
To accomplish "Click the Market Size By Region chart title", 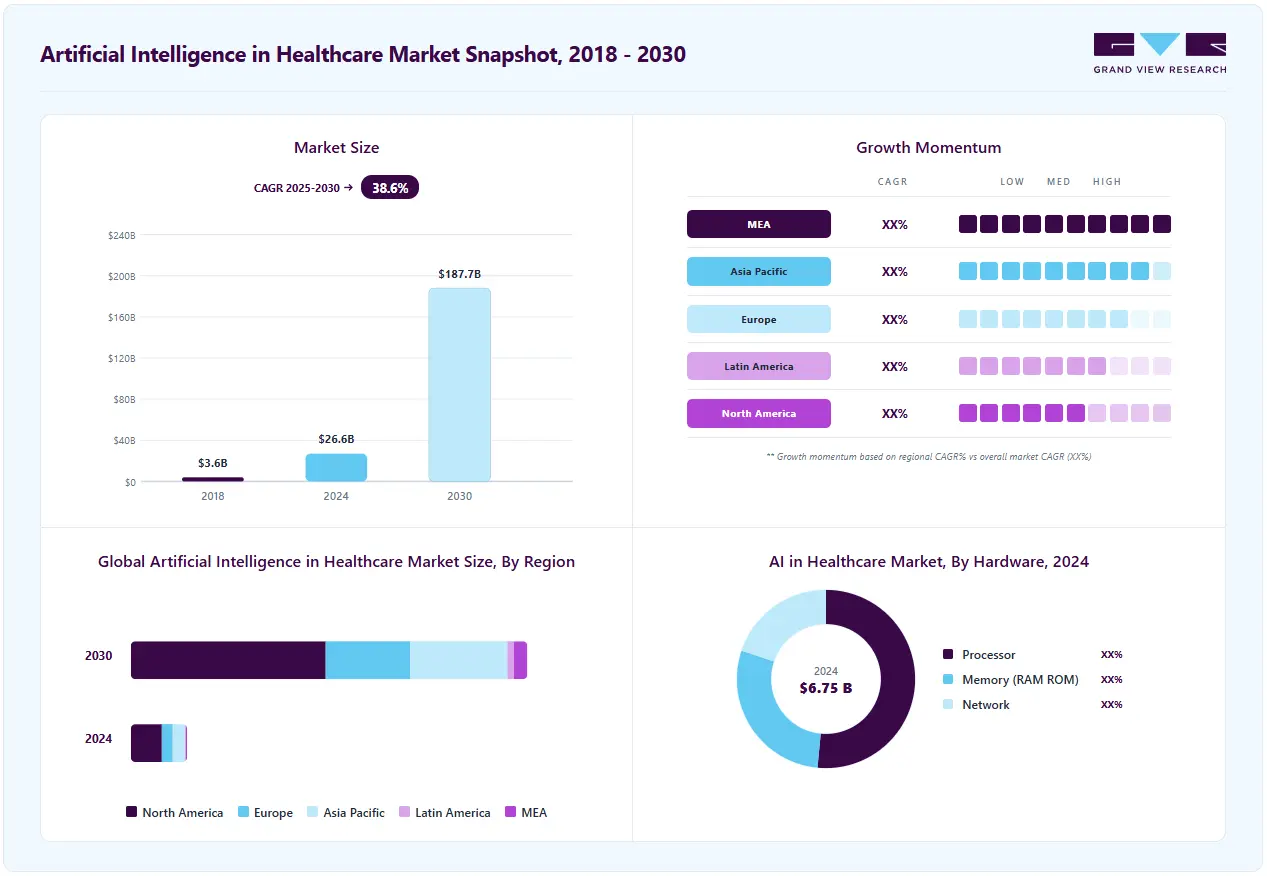I will tap(336, 561).
